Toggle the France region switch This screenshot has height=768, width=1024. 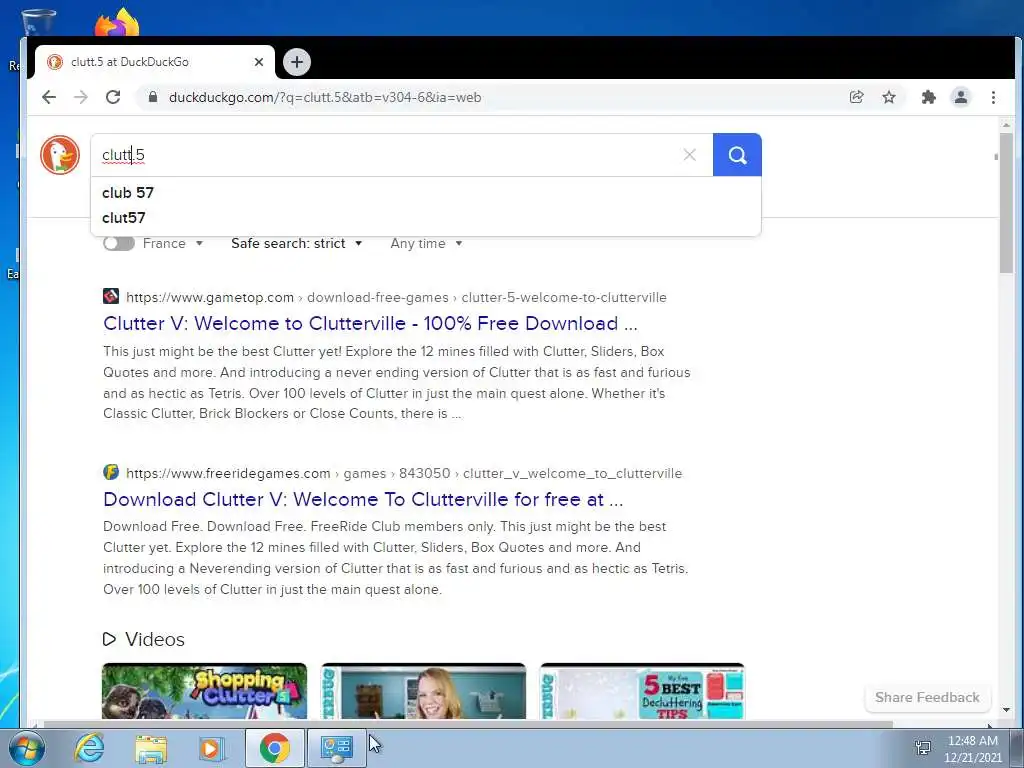(119, 244)
